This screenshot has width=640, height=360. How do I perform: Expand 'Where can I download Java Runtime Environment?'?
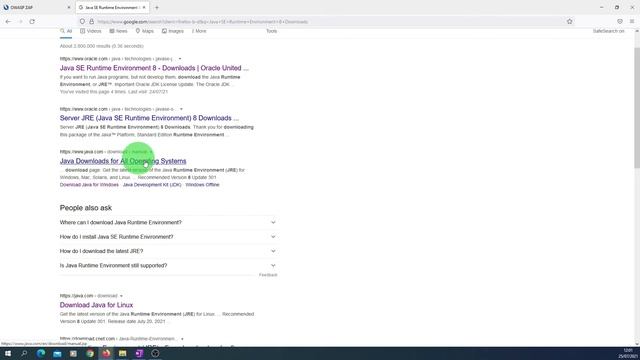click(x=168, y=222)
